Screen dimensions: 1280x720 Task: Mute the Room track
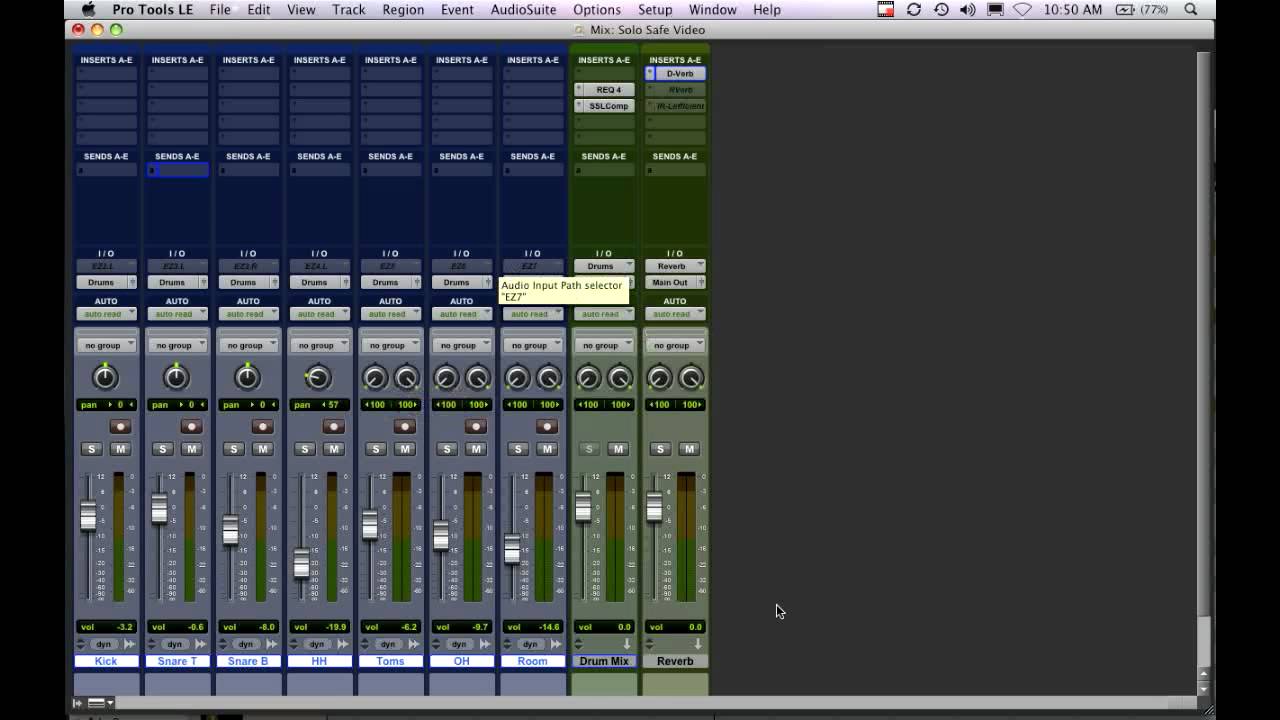coord(547,449)
